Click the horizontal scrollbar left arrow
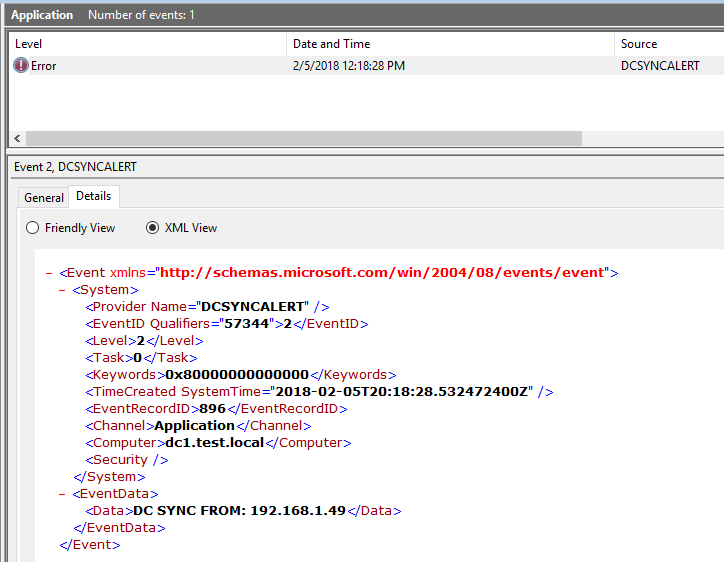724x562 pixels. pos(17,138)
